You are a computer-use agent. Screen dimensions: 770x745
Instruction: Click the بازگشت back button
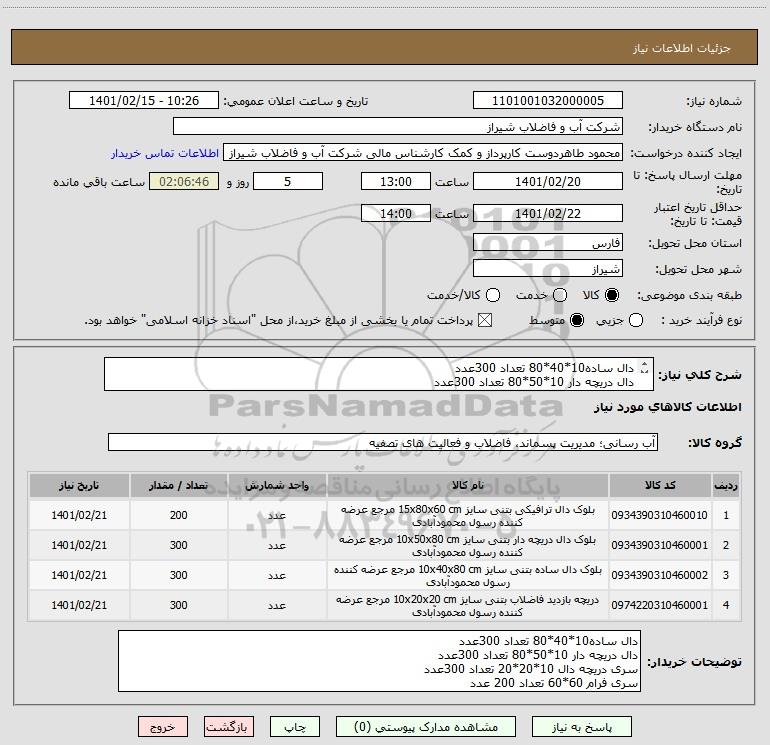229,726
